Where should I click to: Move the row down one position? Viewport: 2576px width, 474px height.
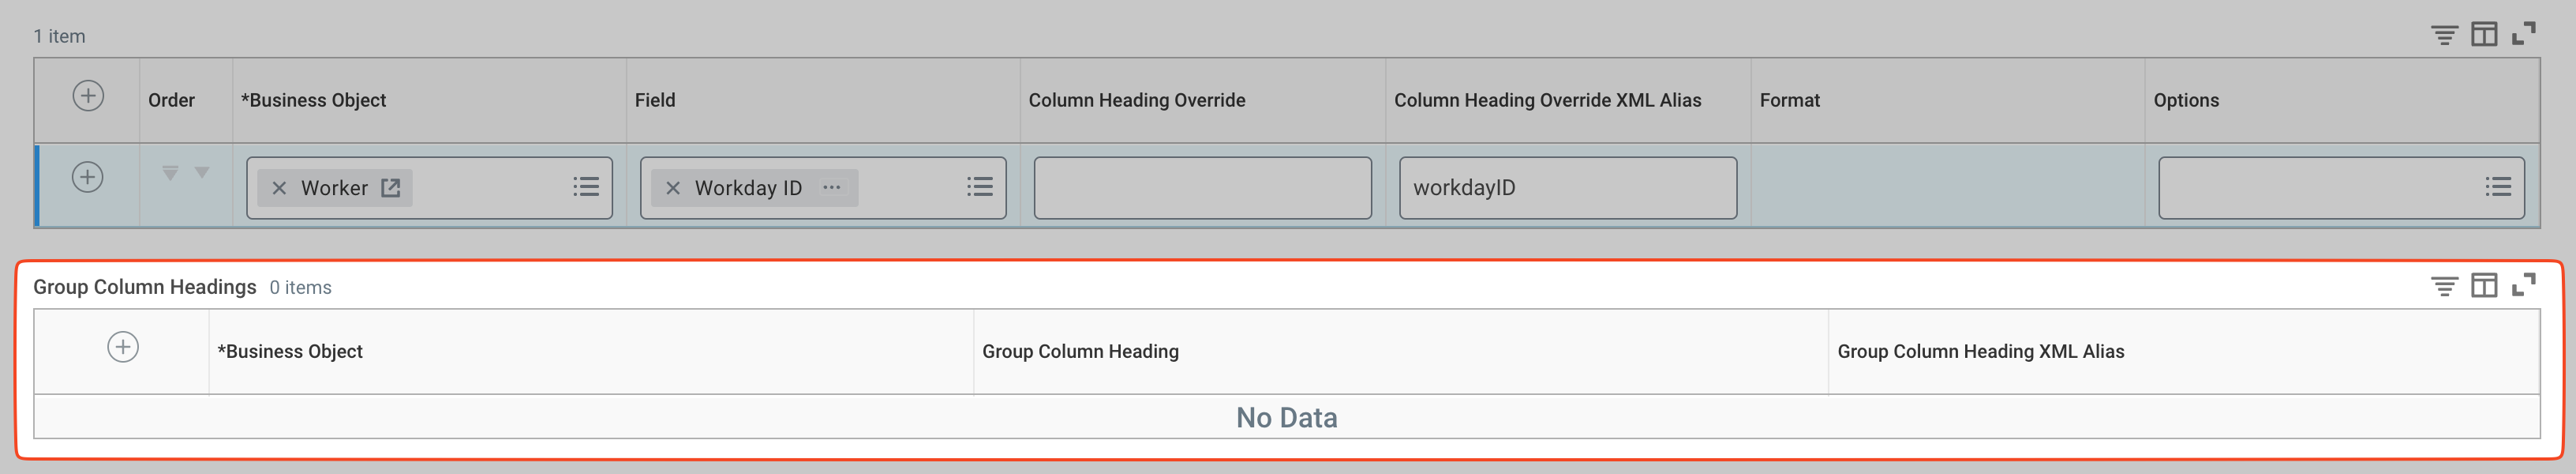(202, 173)
